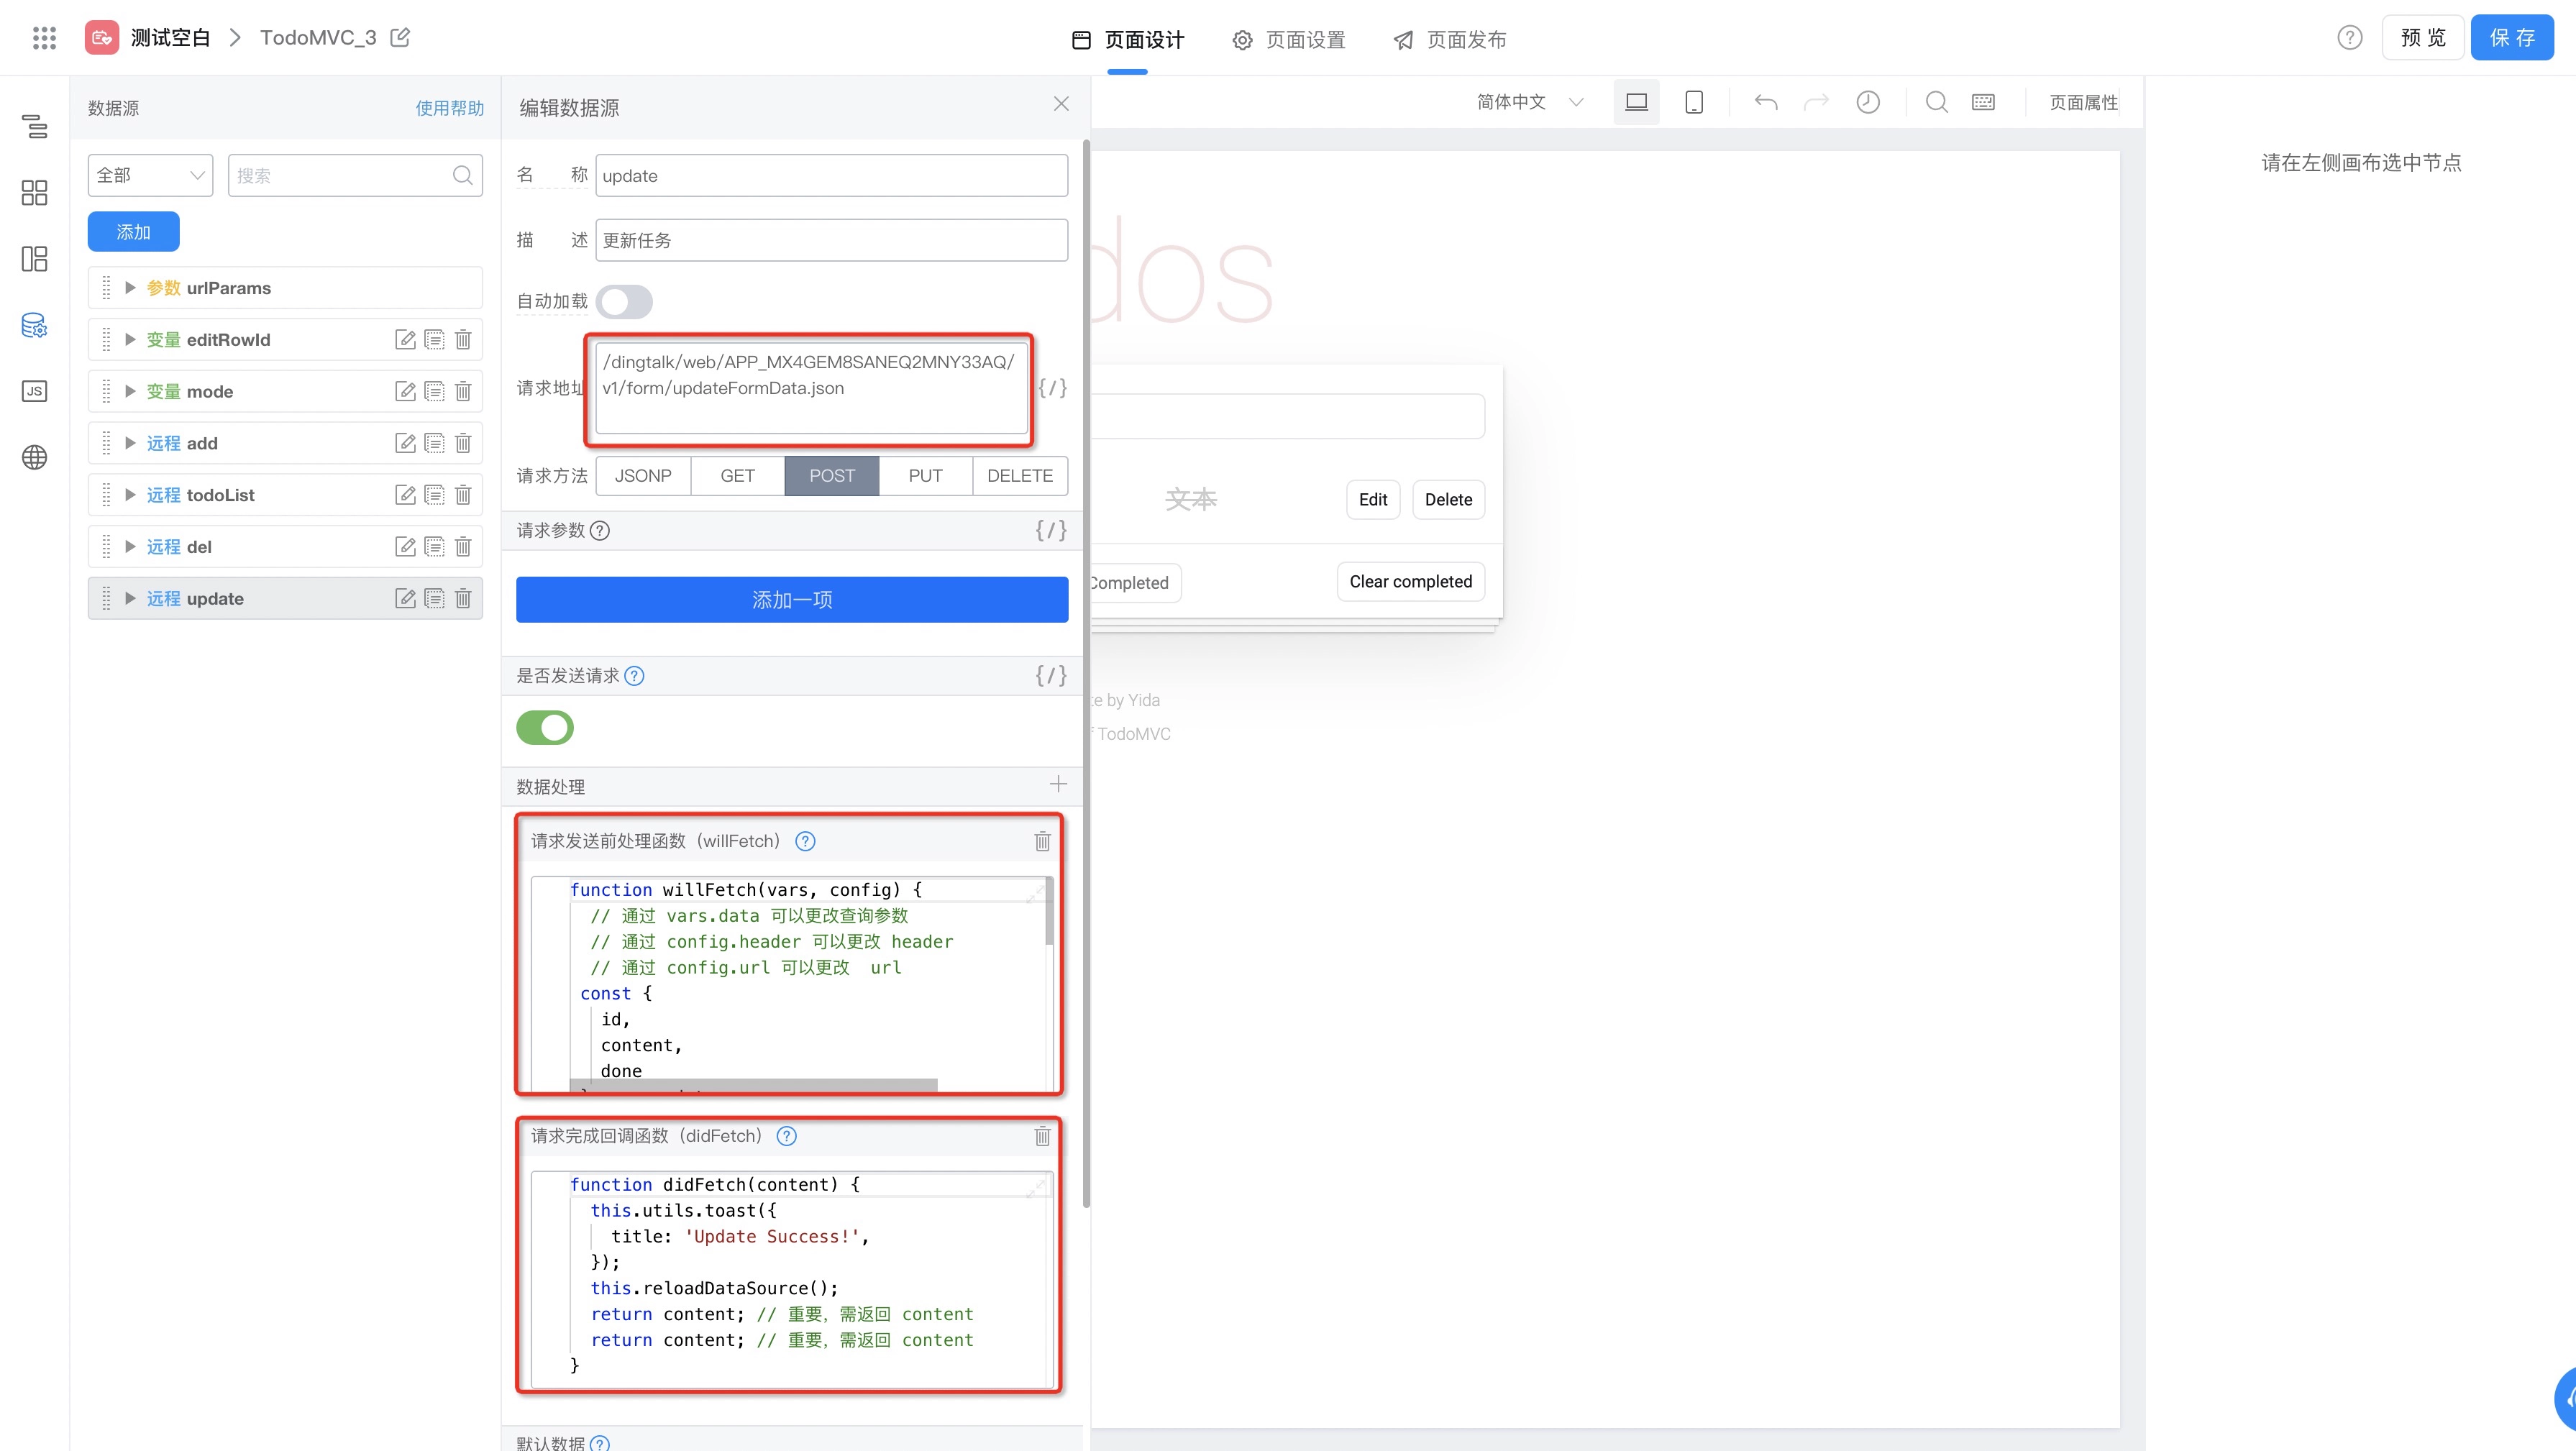
Task: Delete the willFetch function with trash icon
Action: pyautogui.click(x=1042, y=841)
